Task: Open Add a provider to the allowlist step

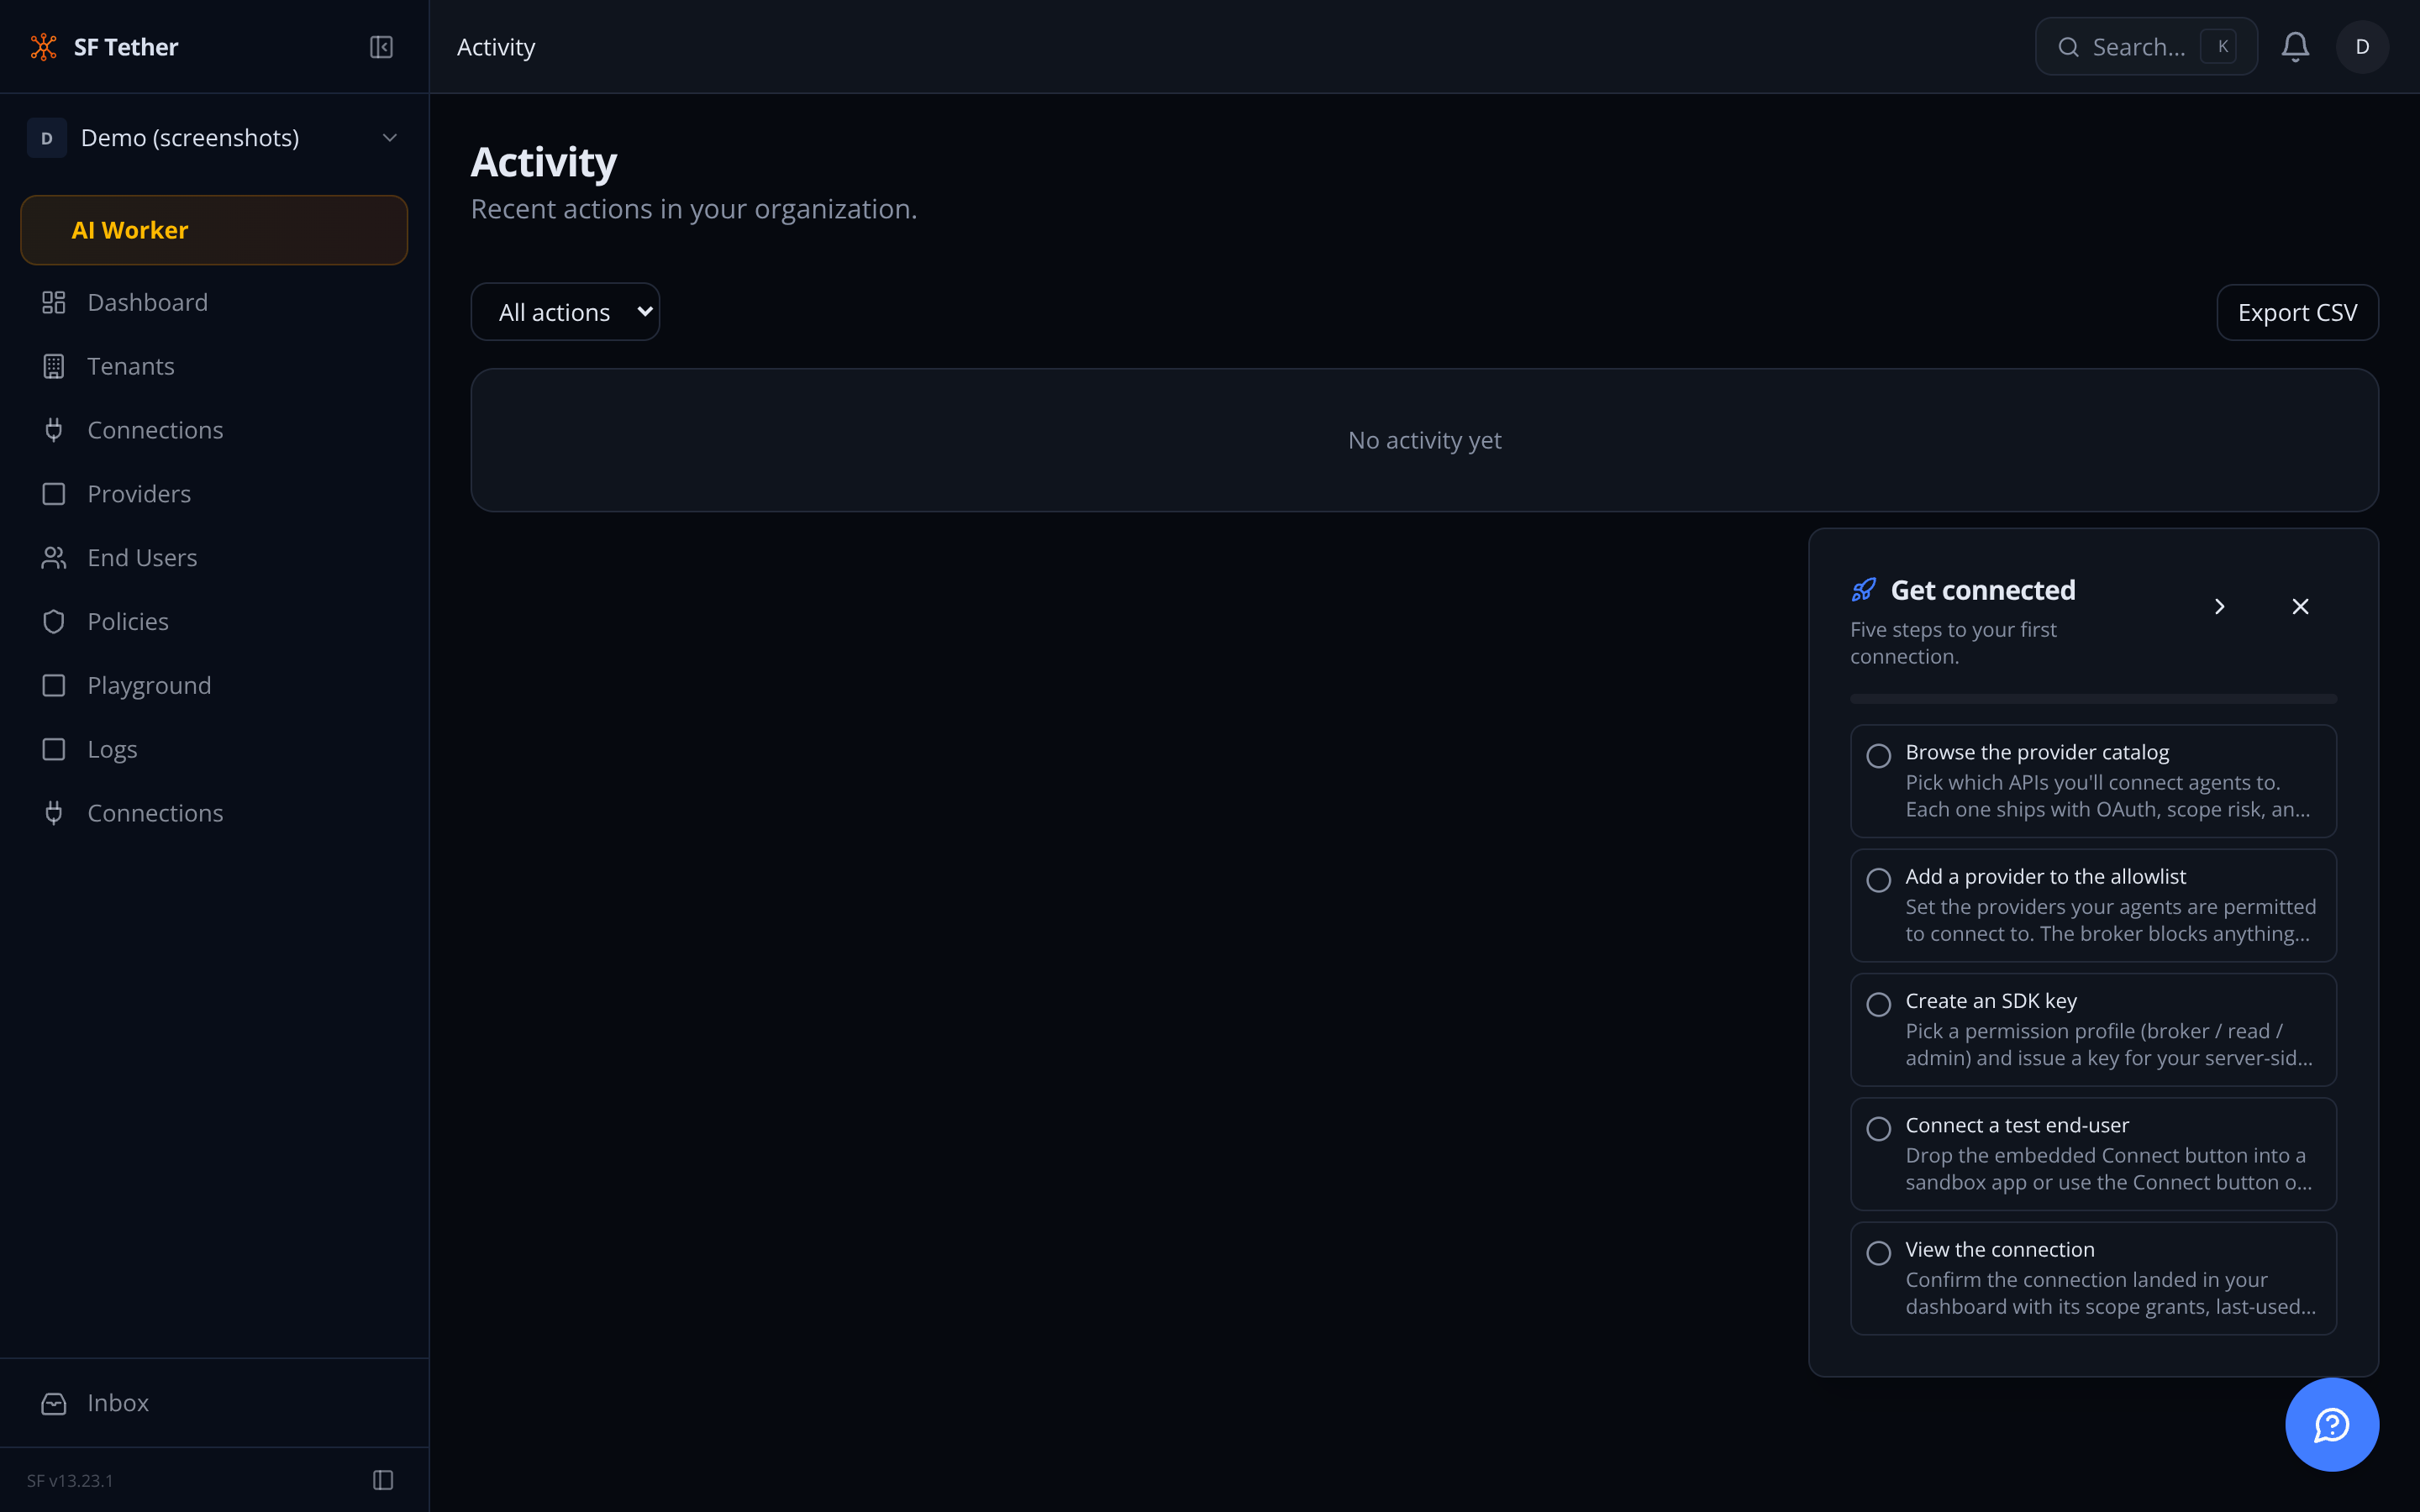Action: [2093, 905]
